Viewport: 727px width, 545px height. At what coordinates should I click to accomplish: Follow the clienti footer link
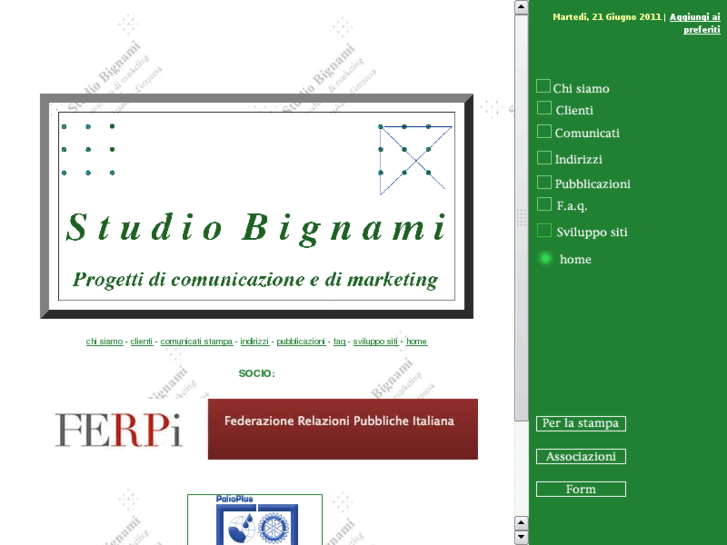click(141, 341)
